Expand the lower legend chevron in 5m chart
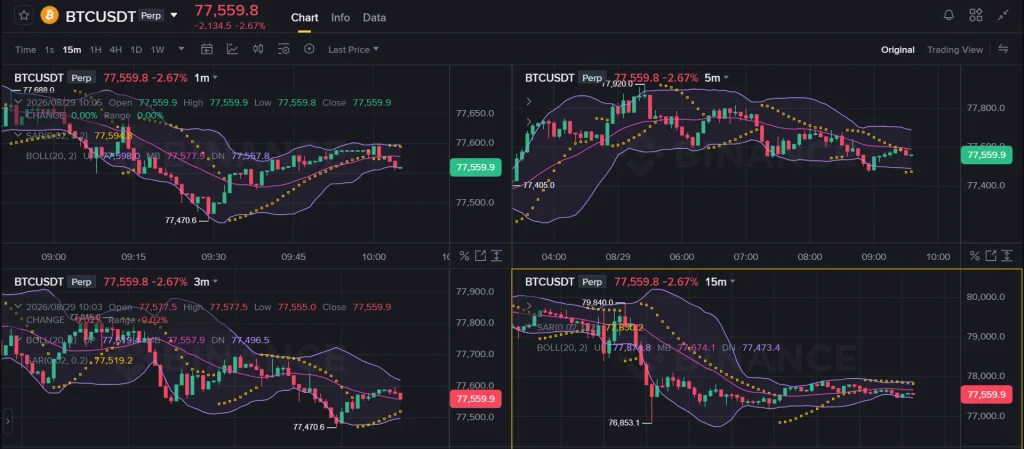 point(529,121)
